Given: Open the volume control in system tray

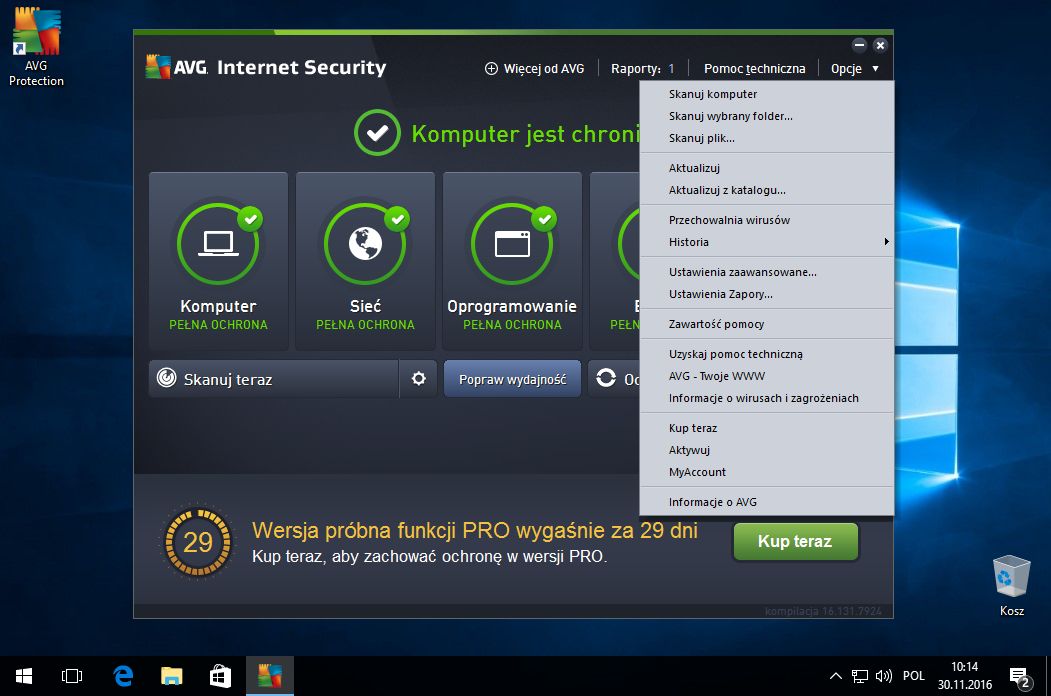Looking at the screenshot, I should pyautogui.click(x=883, y=676).
